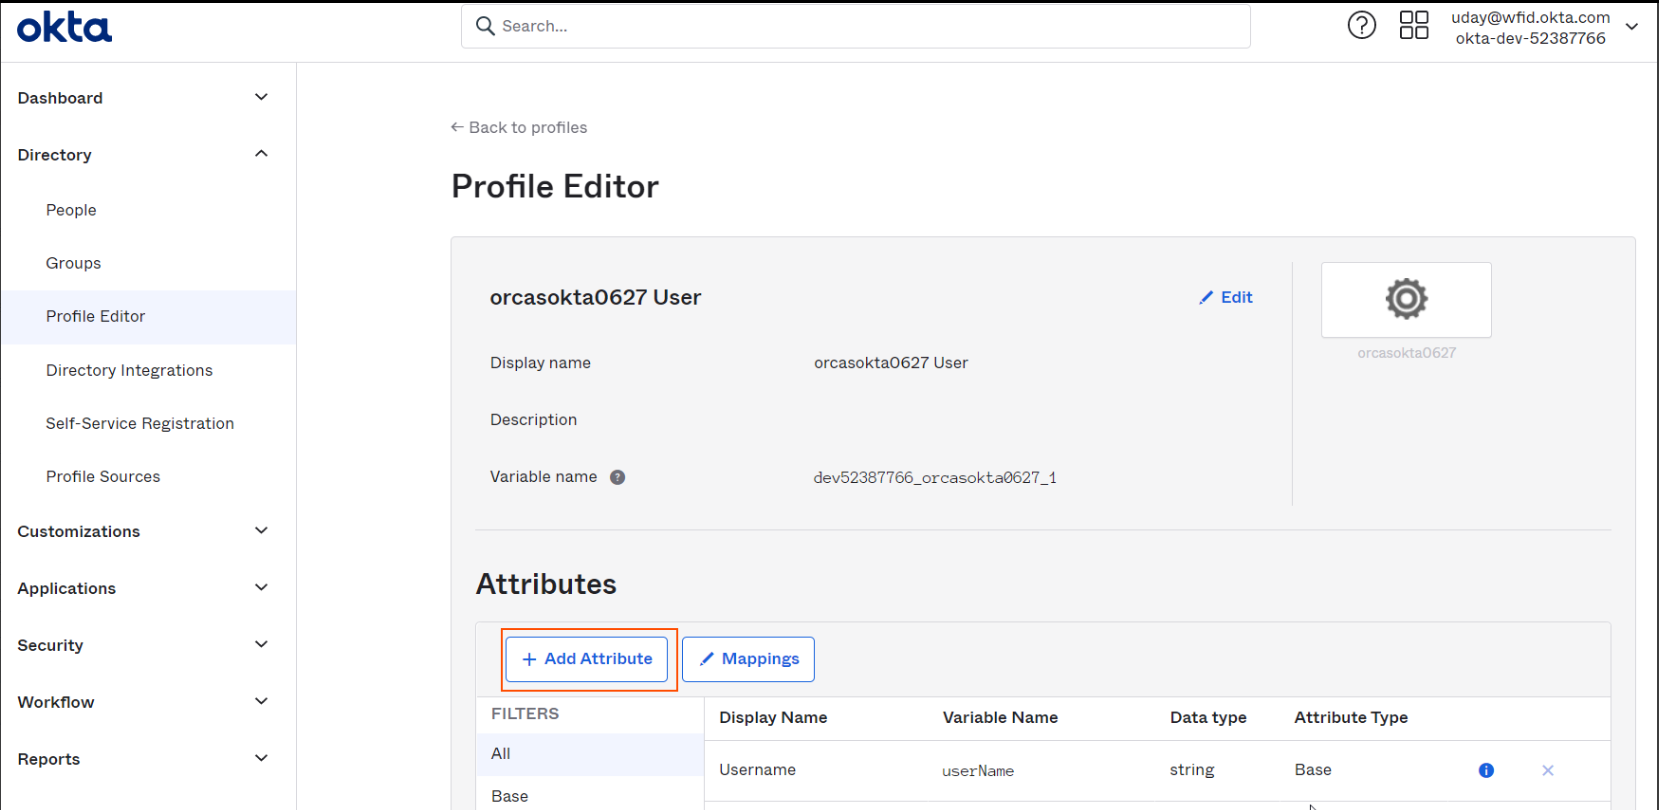Click the Display name value orcasokta0627 User
1659x810 pixels.
coord(891,363)
